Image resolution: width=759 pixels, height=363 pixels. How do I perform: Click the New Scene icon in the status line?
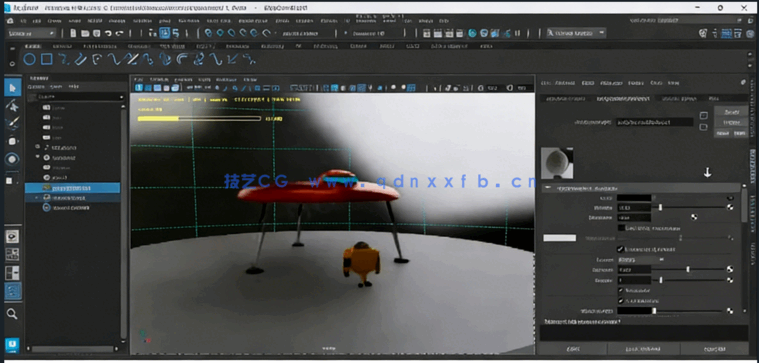pyautogui.click(x=73, y=33)
